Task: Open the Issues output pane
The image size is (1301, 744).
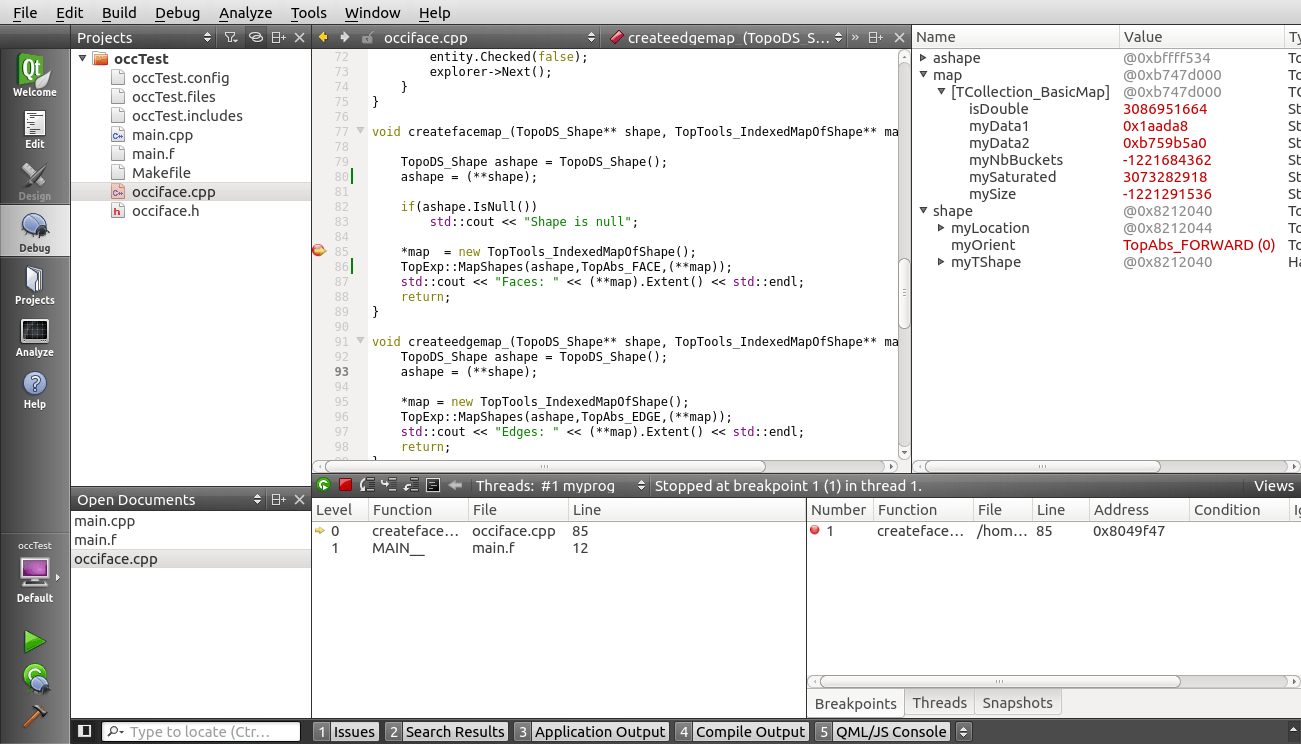Action: click(x=346, y=732)
